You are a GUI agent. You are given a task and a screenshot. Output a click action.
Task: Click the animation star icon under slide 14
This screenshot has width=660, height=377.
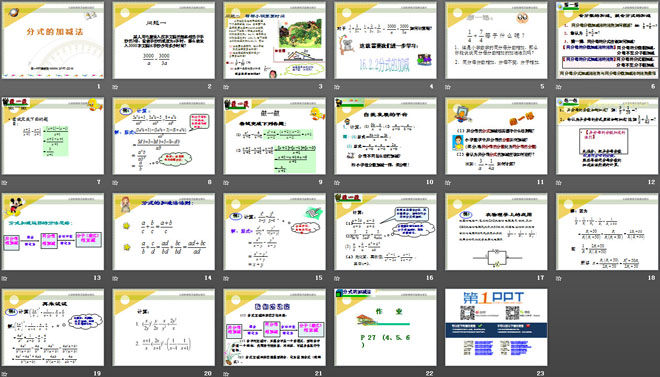[x=115, y=278]
